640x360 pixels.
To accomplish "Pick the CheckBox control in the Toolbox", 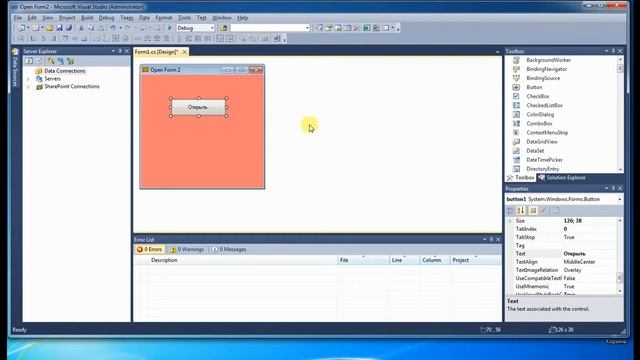I will [x=538, y=96].
